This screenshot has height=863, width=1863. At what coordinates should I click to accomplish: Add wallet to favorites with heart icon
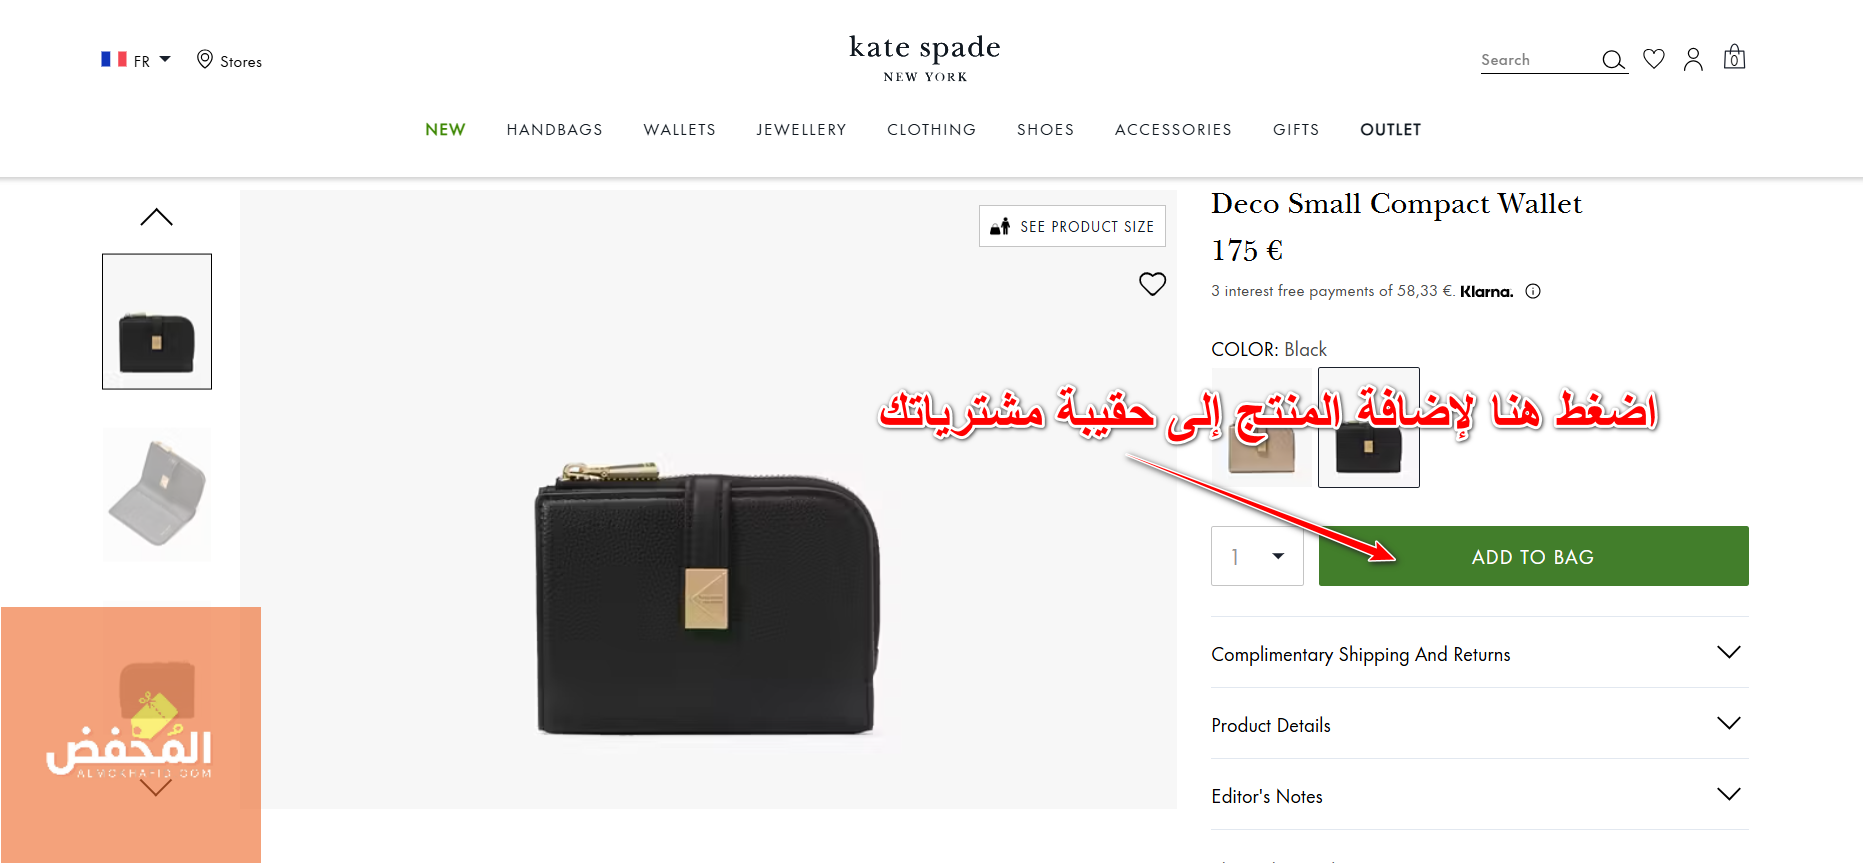coord(1152,284)
